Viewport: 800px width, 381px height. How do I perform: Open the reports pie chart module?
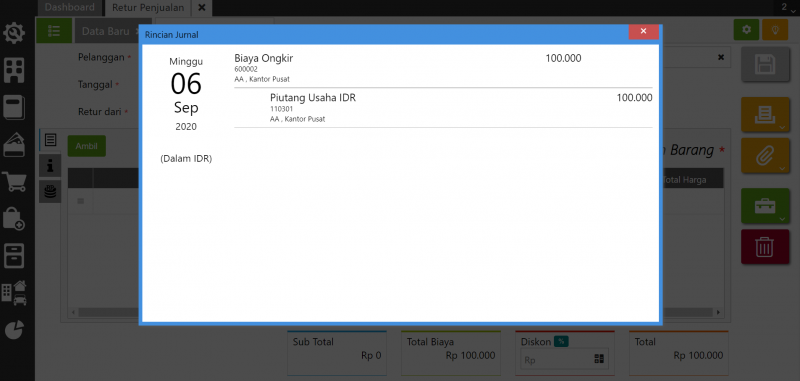point(14,330)
